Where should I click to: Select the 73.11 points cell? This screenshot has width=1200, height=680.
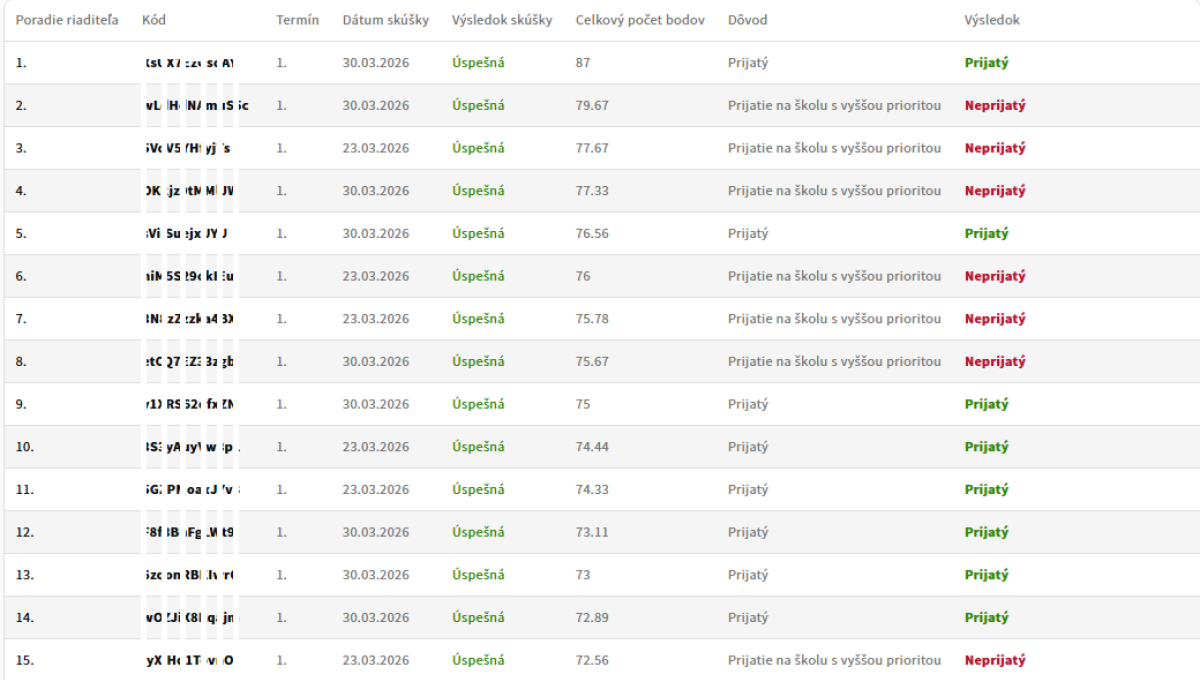(592, 532)
